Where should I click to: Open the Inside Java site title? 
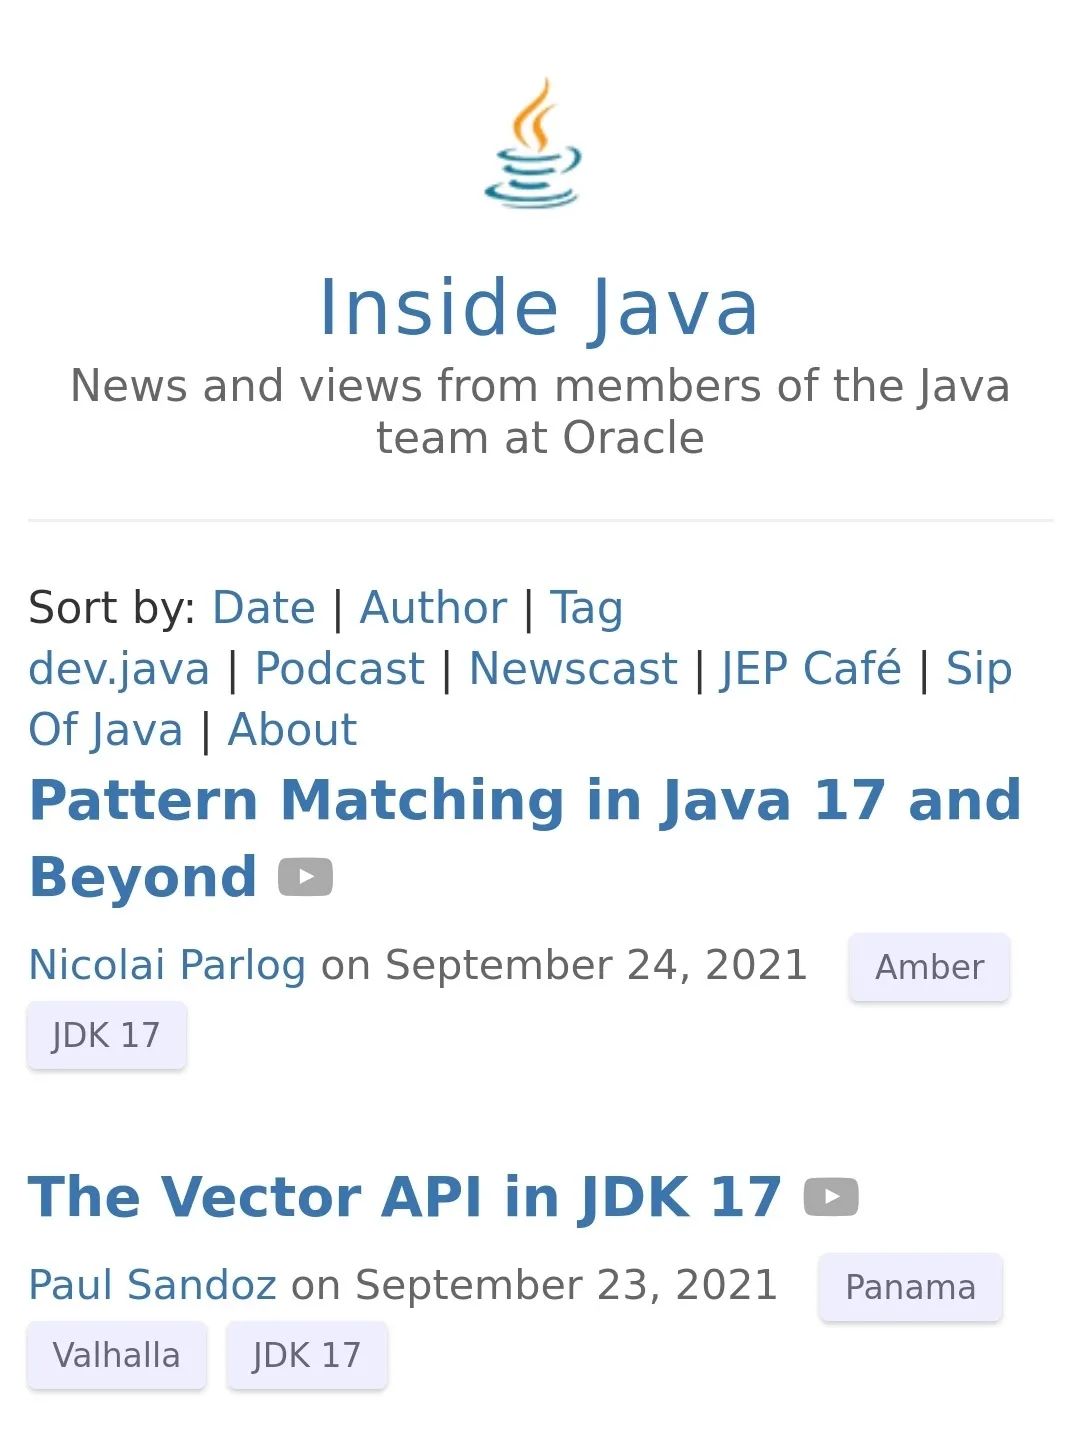(x=539, y=308)
